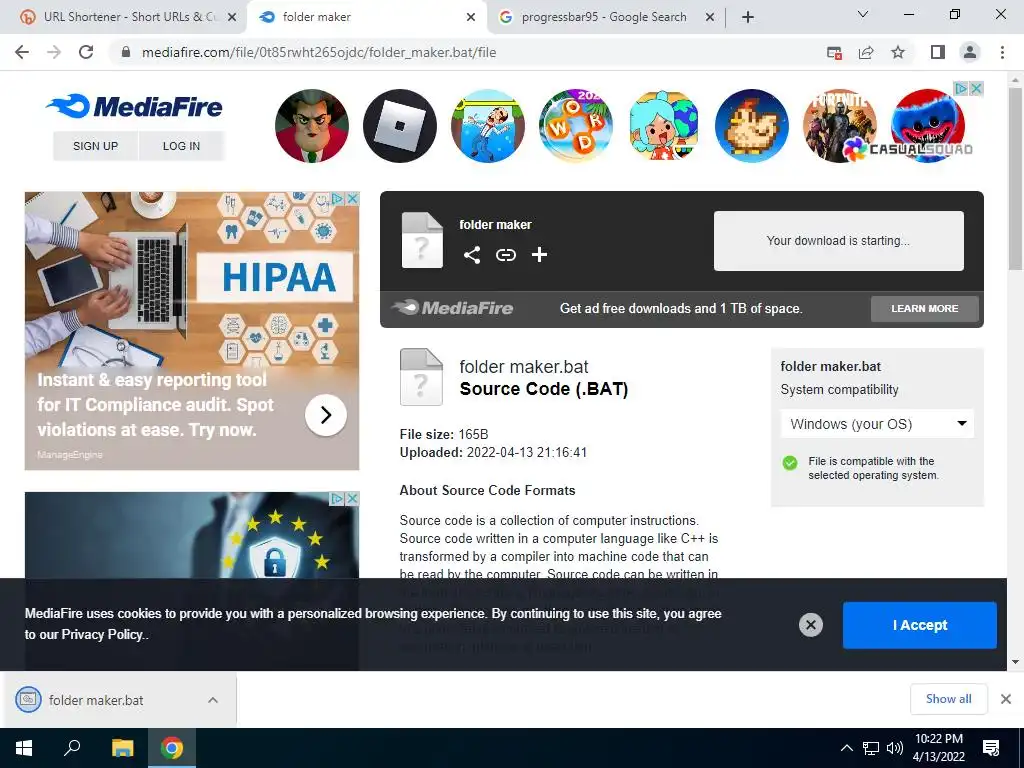1024x768 pixels.
Task: Click the plus icon to add file
Action: pyautogui.click(x=539, y=255)
